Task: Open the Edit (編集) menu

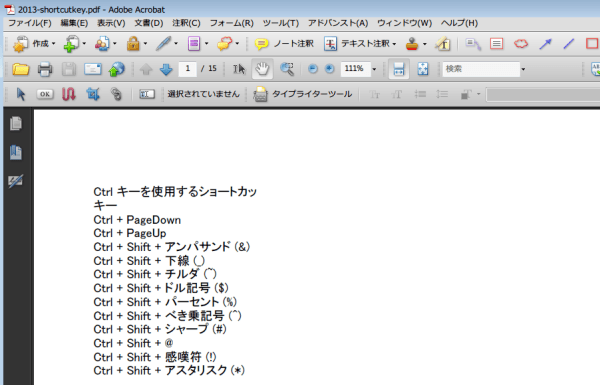Action: (74, 23)
